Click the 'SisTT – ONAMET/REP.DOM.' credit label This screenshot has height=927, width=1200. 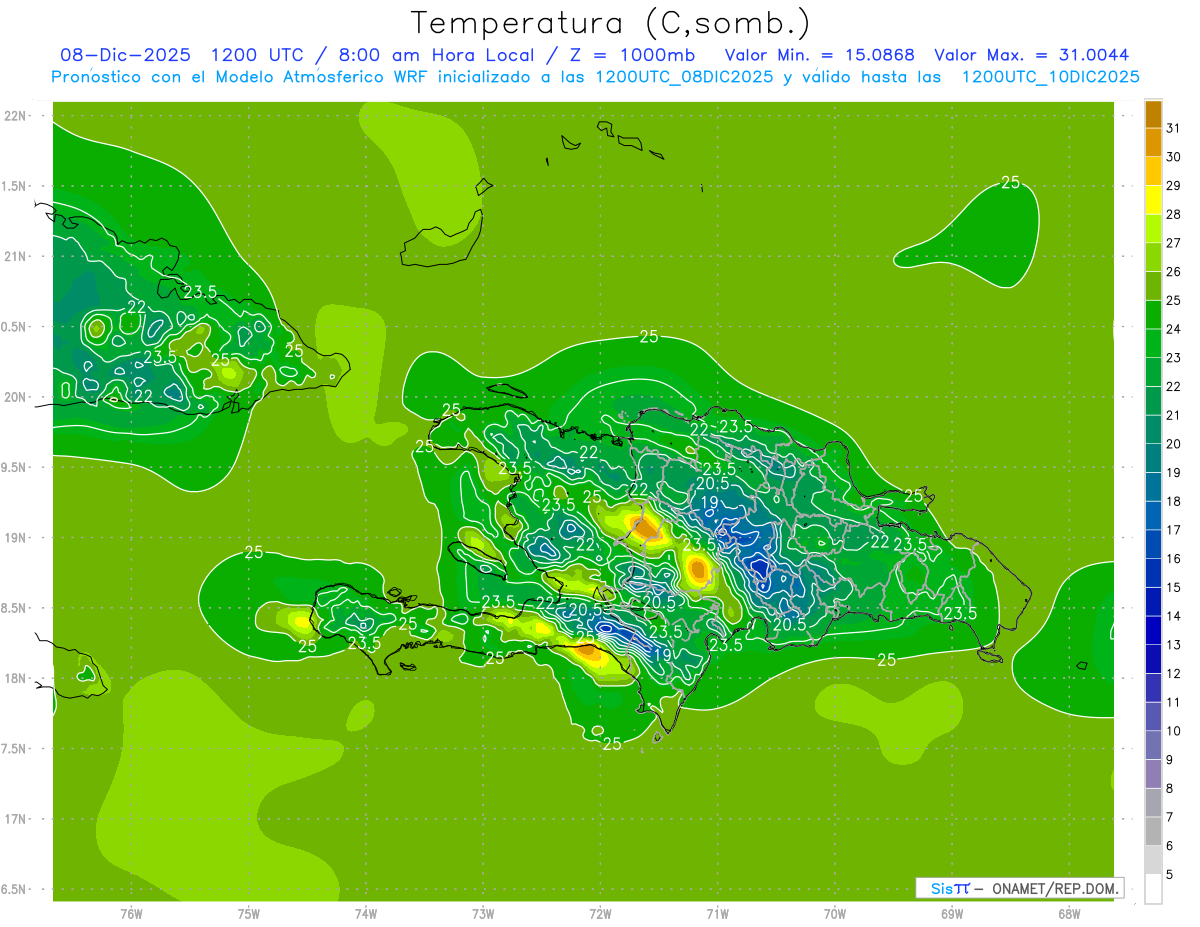(1020, 888)
